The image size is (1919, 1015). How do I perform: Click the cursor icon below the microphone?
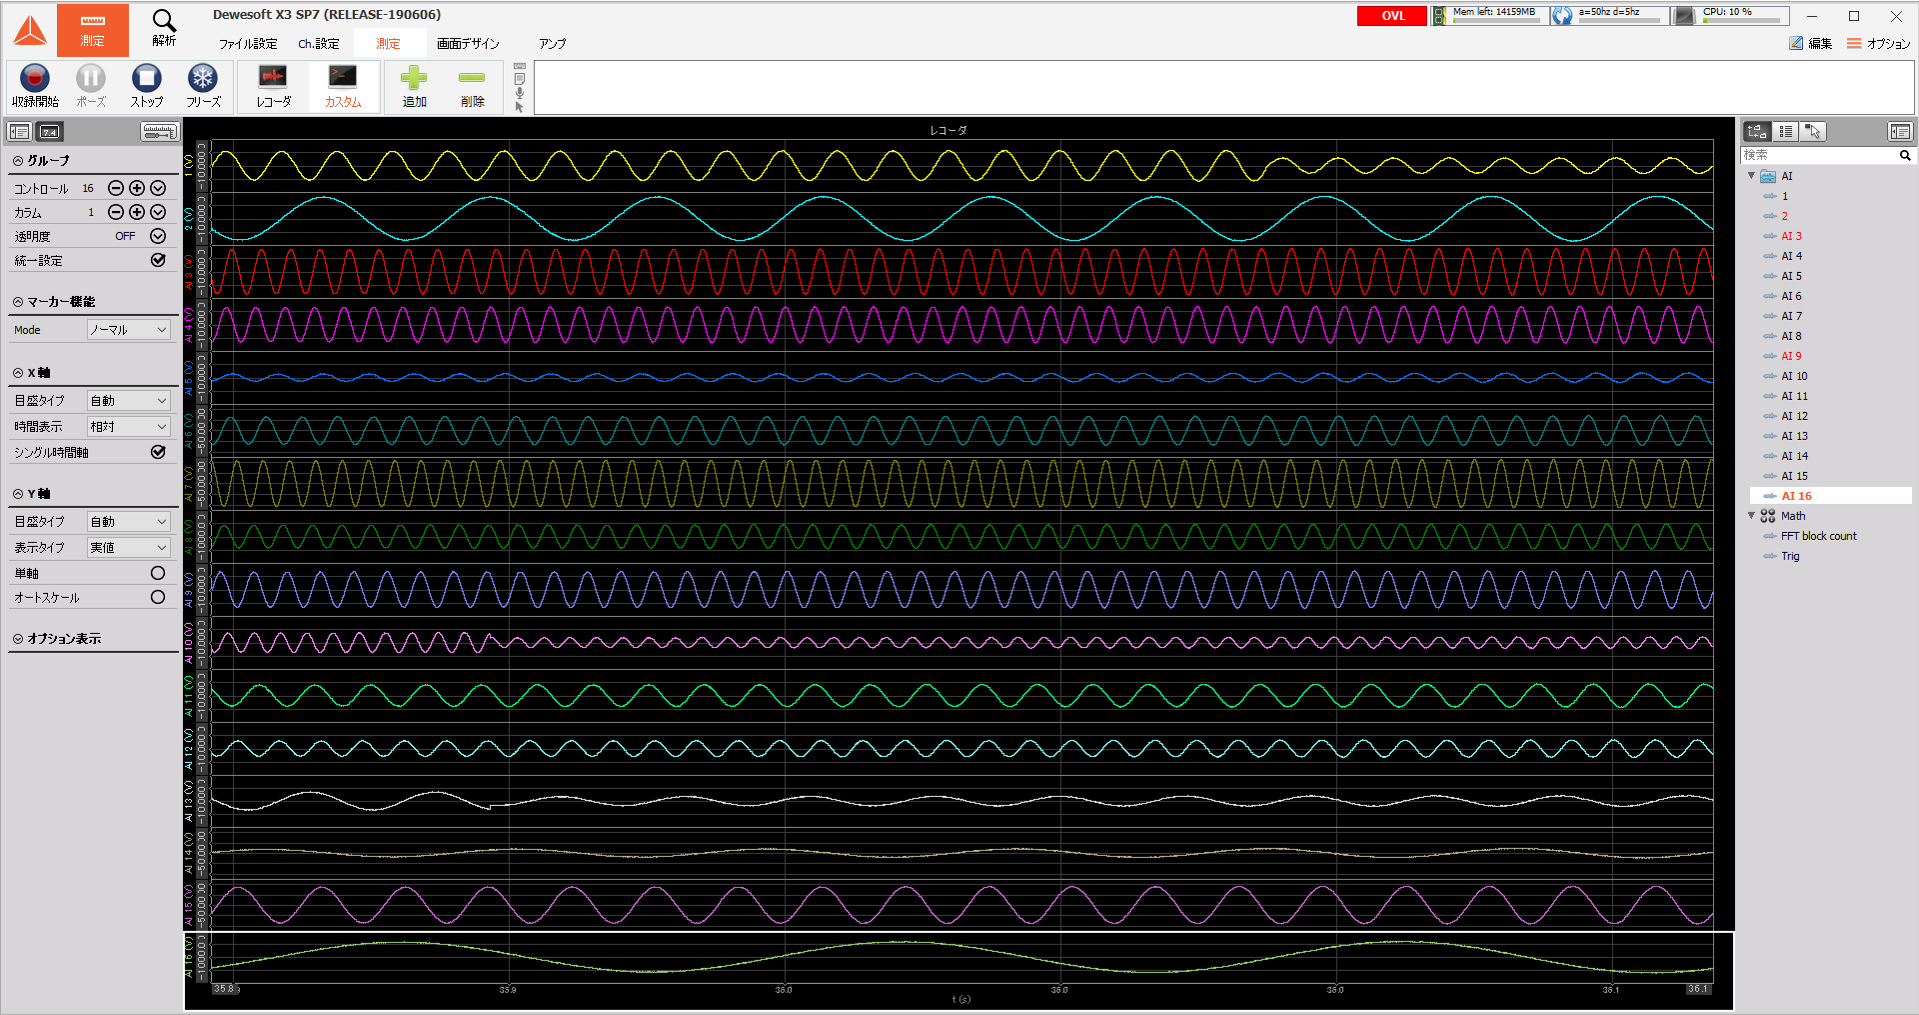pyautogui.click(x=519, y=106)
